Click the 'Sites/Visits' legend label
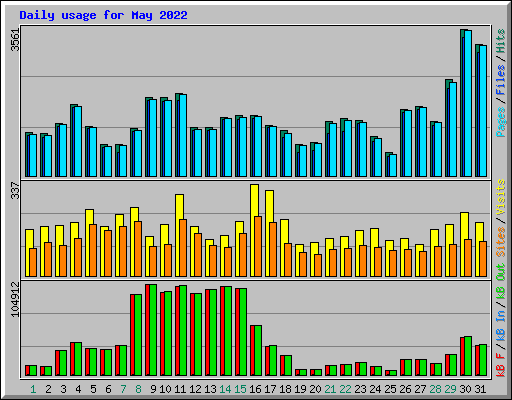 501,218
